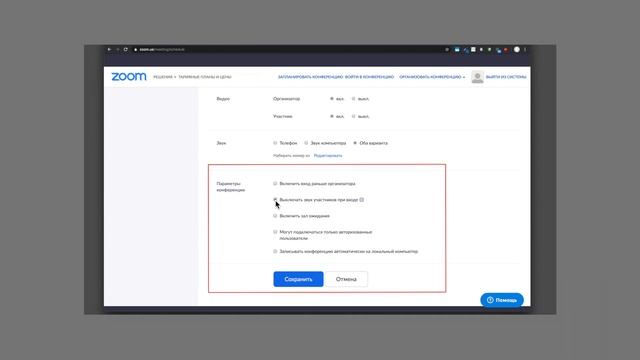
Task: Click the Отмена button
Action: coord(346,279)
